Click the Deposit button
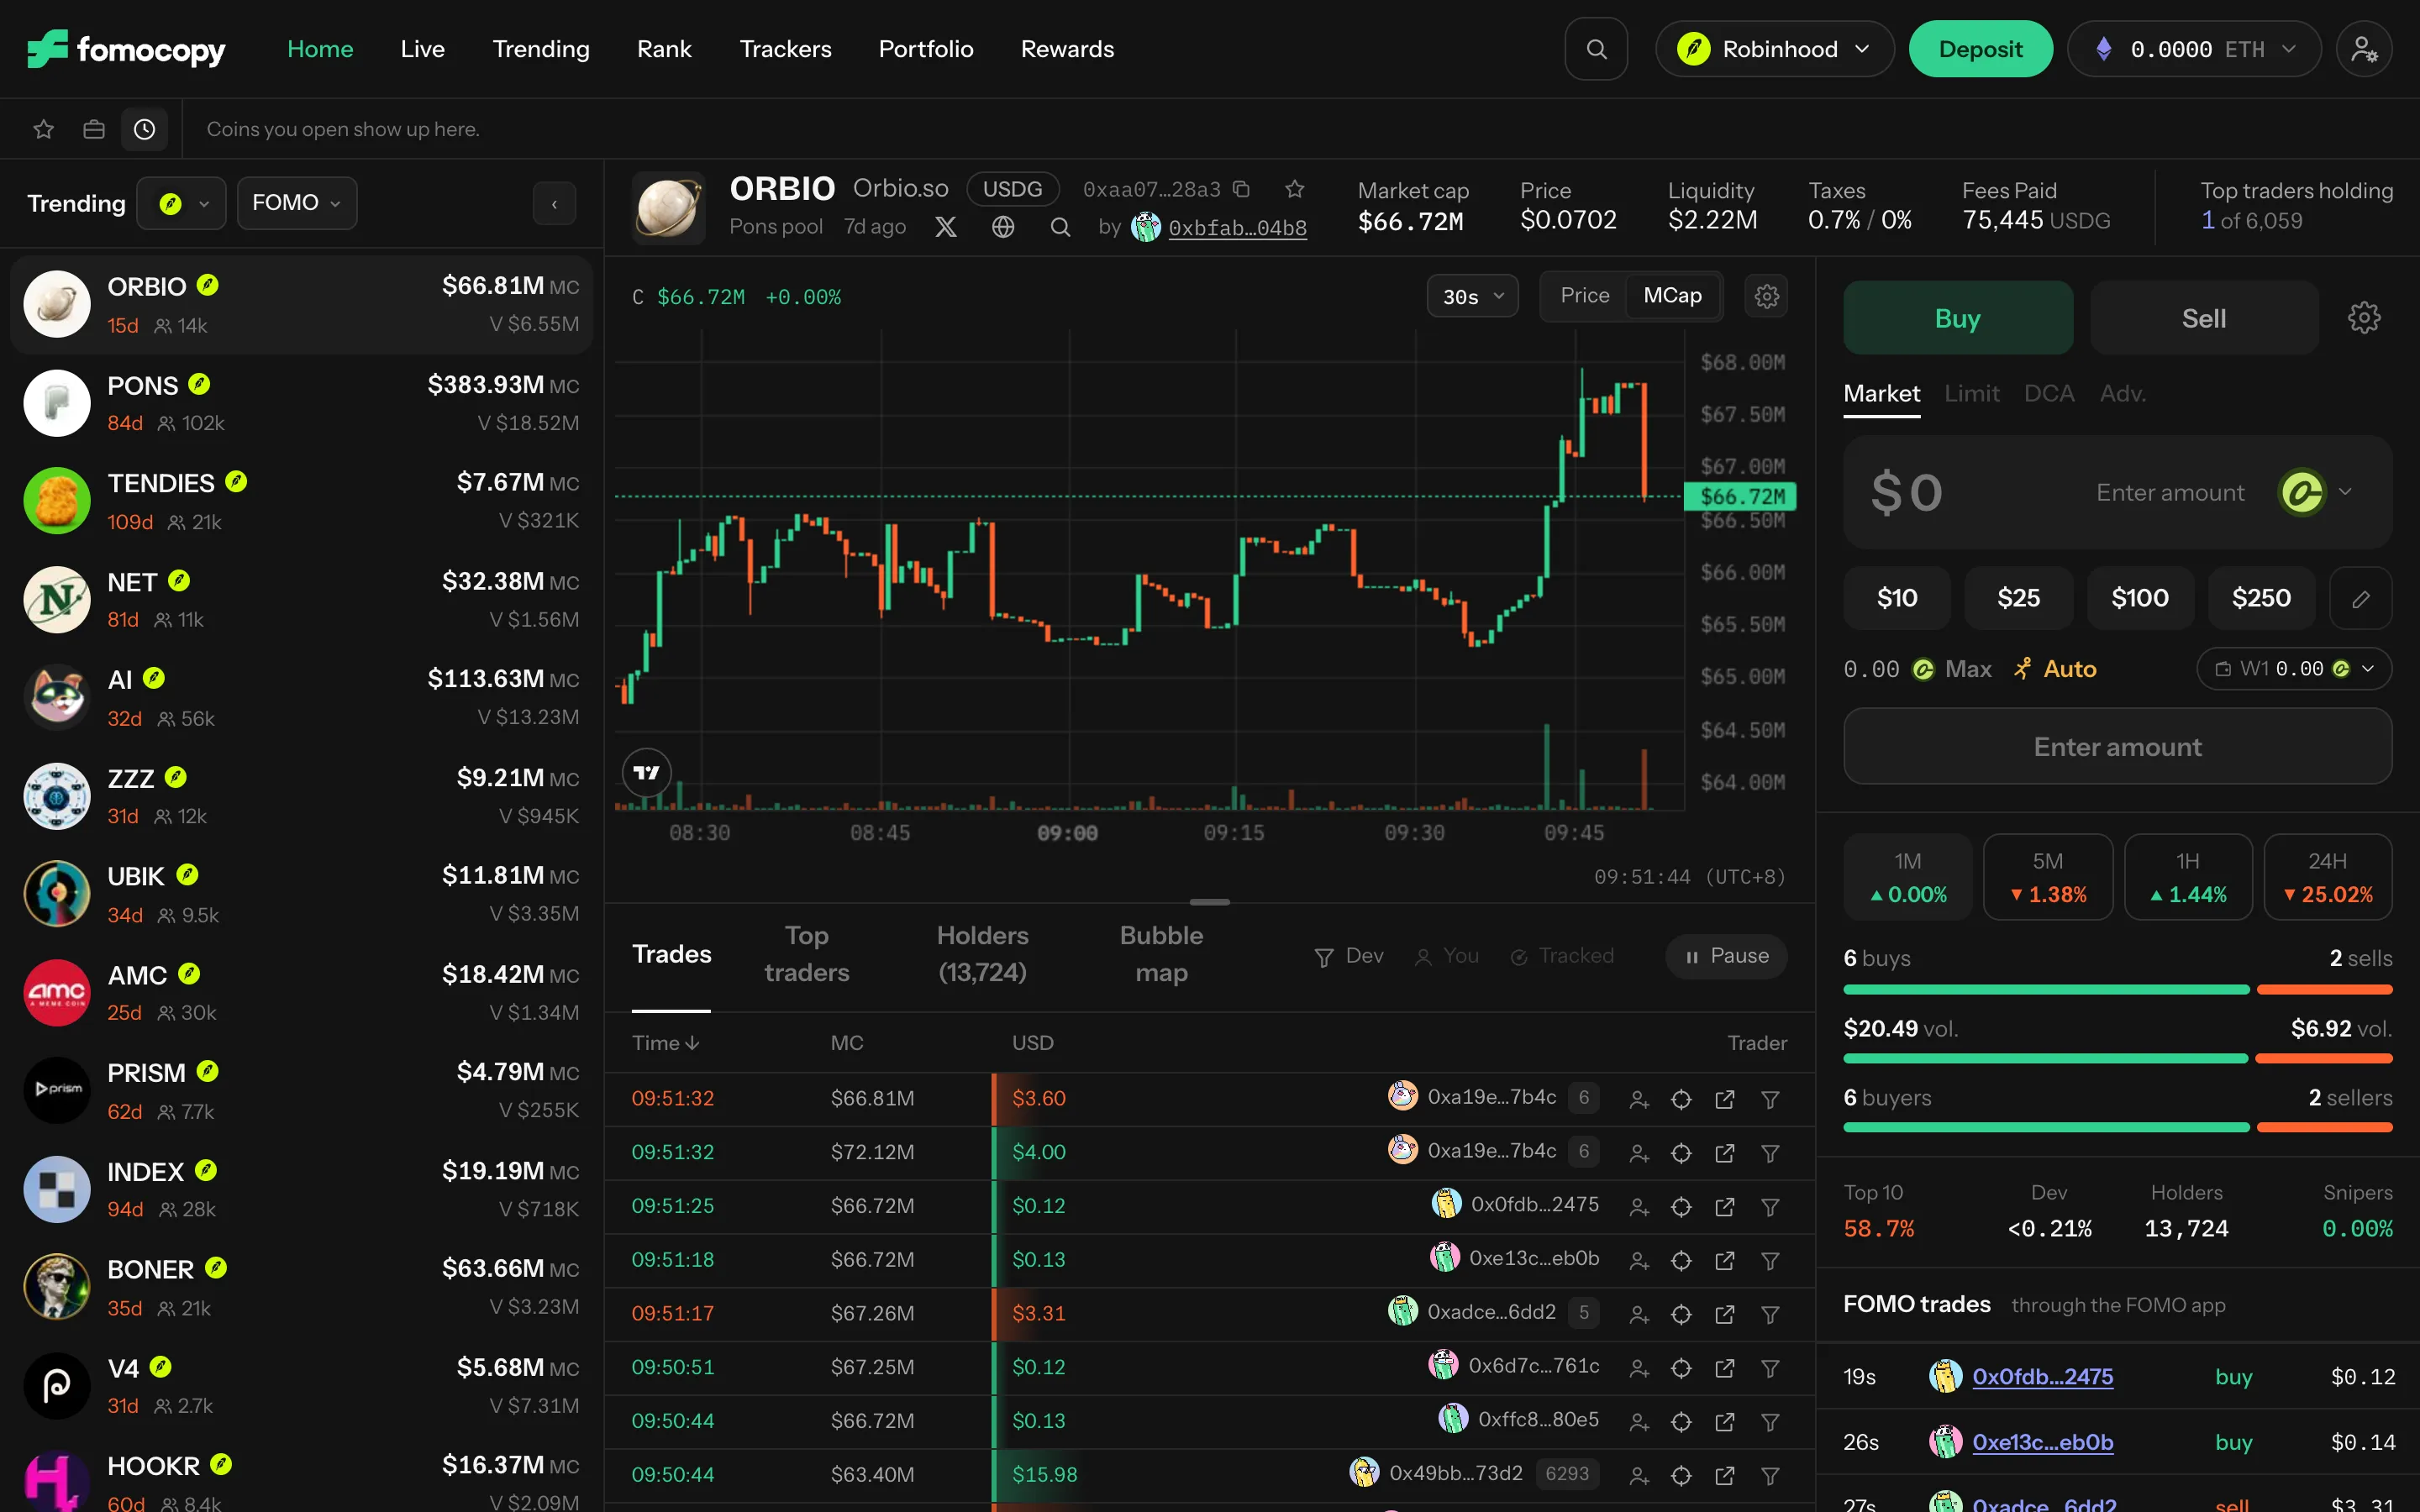Image resolution: width=2420 pixels, height=1512 pixels. (1980, 49)
